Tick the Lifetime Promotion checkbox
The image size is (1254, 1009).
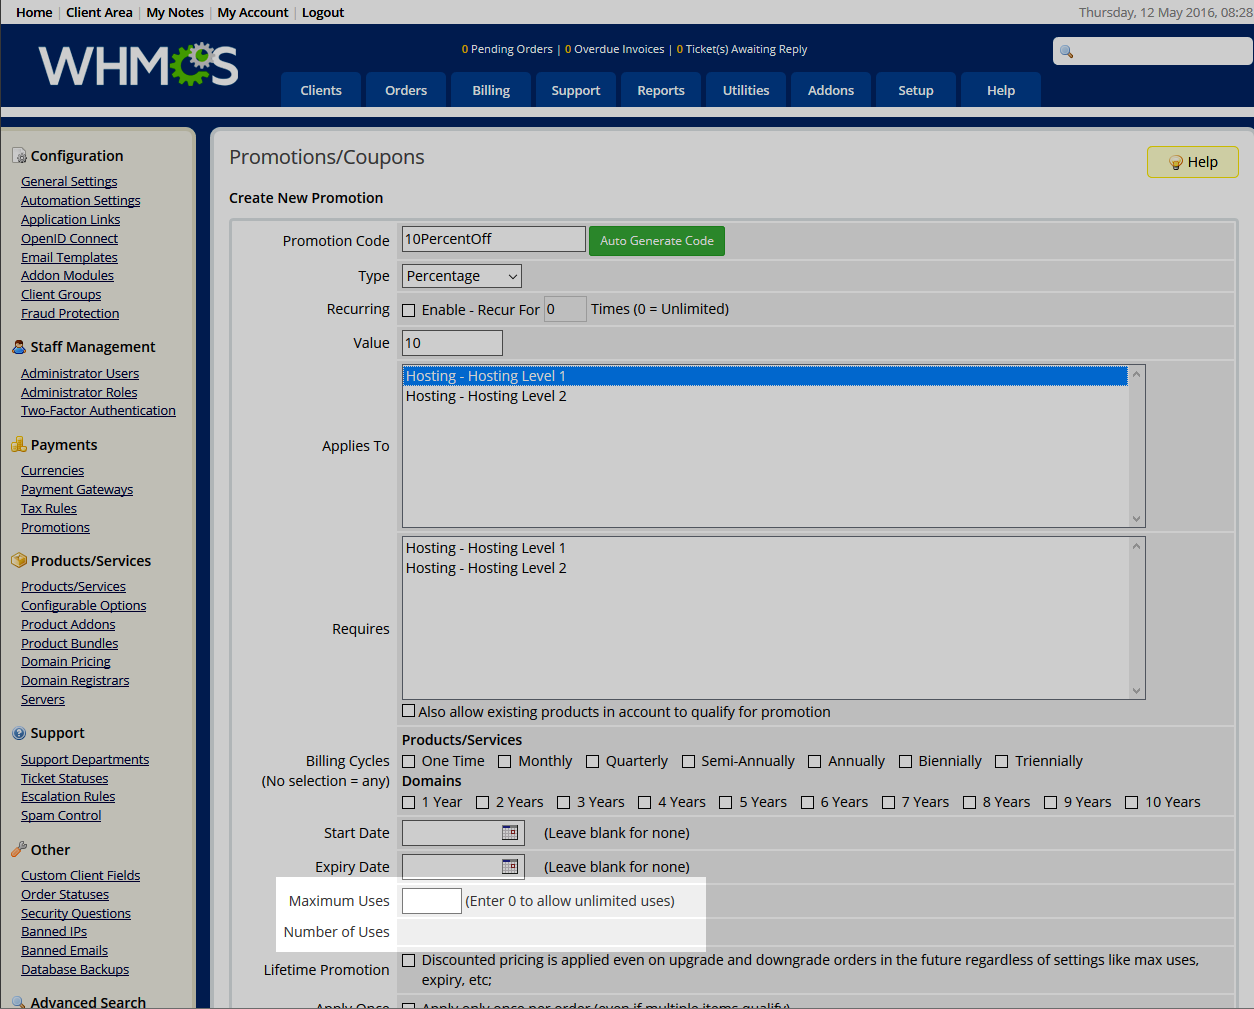coord(409,960)
